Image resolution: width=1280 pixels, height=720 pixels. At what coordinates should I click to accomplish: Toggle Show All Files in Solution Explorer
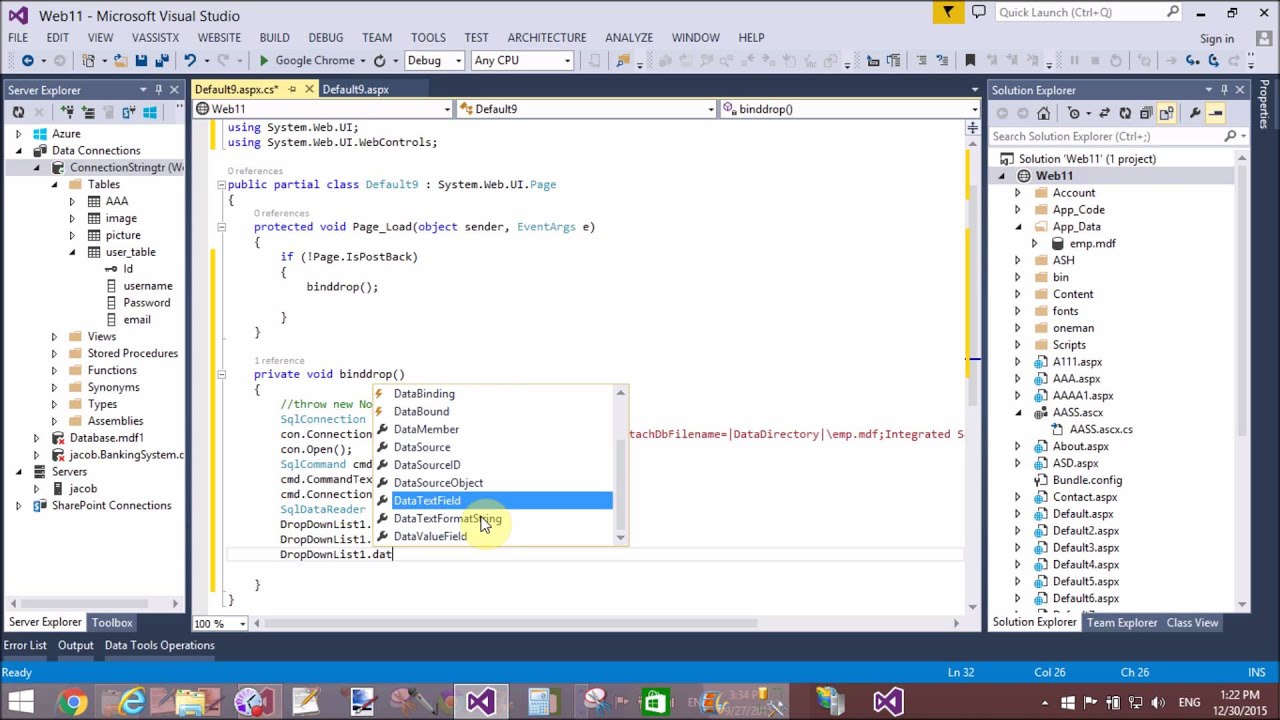coord(1166,113)
